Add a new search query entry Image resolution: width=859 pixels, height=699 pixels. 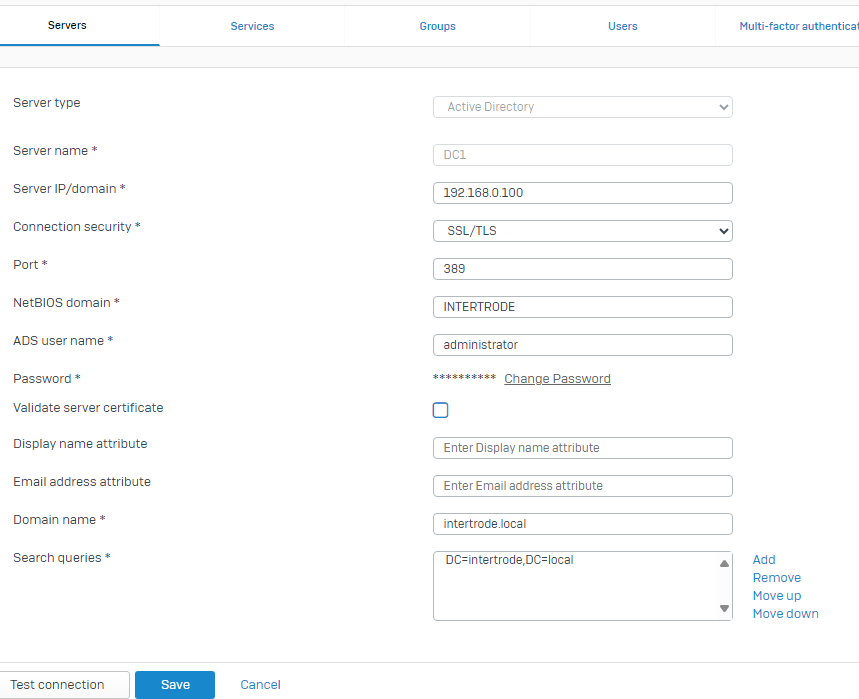coord(764,559)
